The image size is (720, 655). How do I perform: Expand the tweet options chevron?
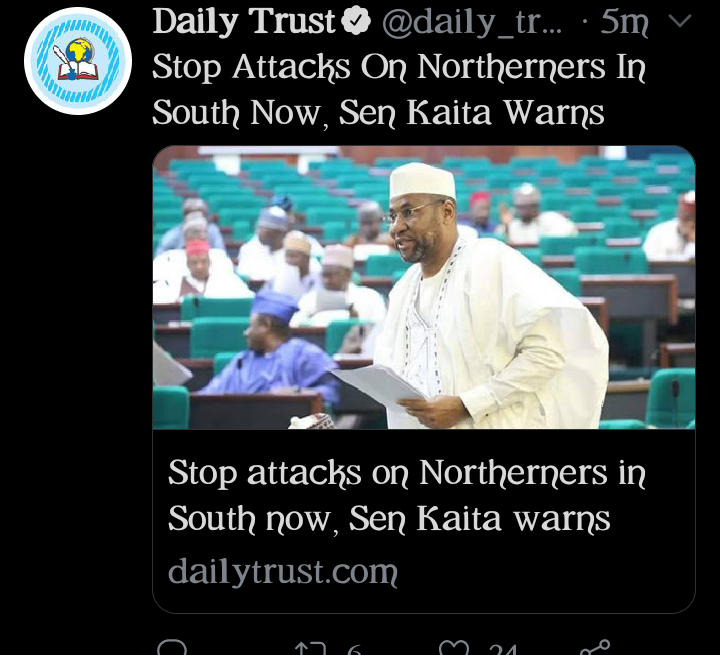coord(680,21)
